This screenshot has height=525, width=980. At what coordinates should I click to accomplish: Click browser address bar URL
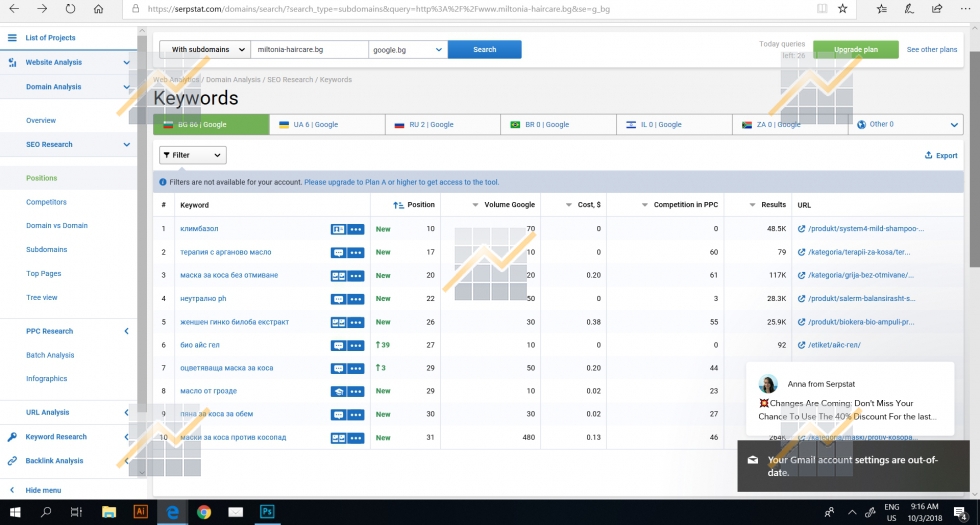pos(379,9)
